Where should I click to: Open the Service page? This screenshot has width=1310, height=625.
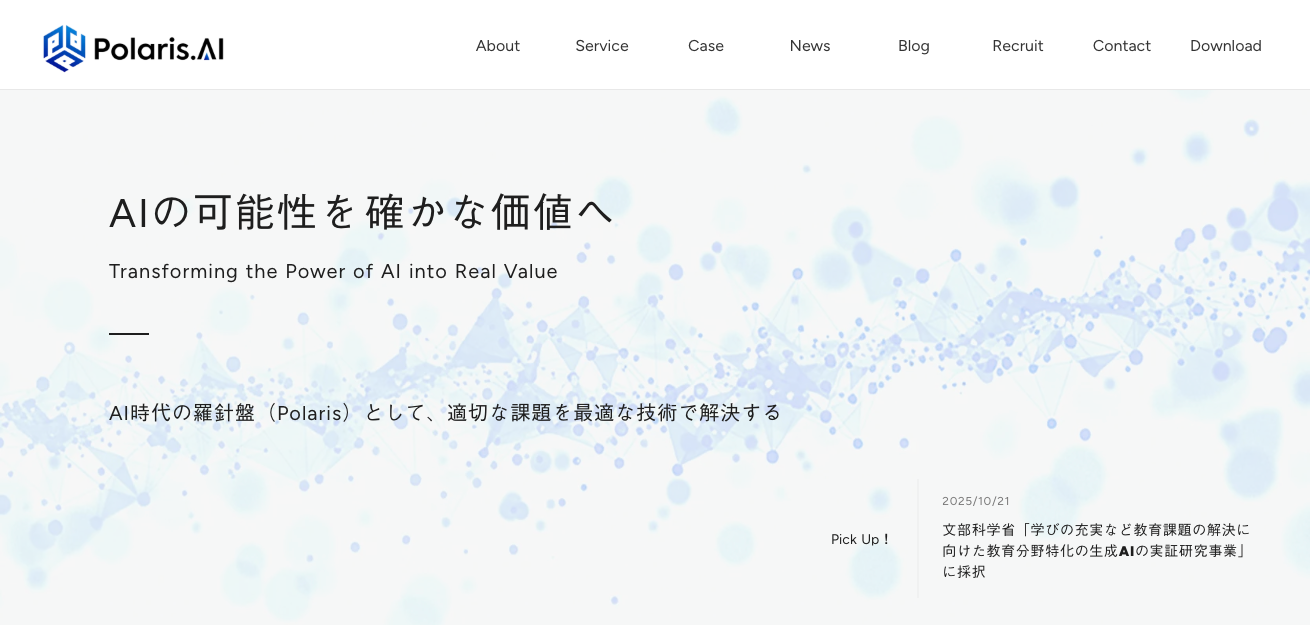coord(601,45)
